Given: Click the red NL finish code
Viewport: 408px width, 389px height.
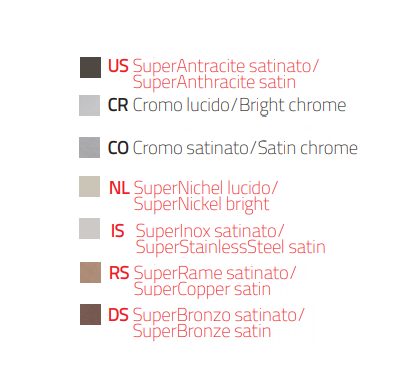Looking at the screenshot, I should click(119, 188).
